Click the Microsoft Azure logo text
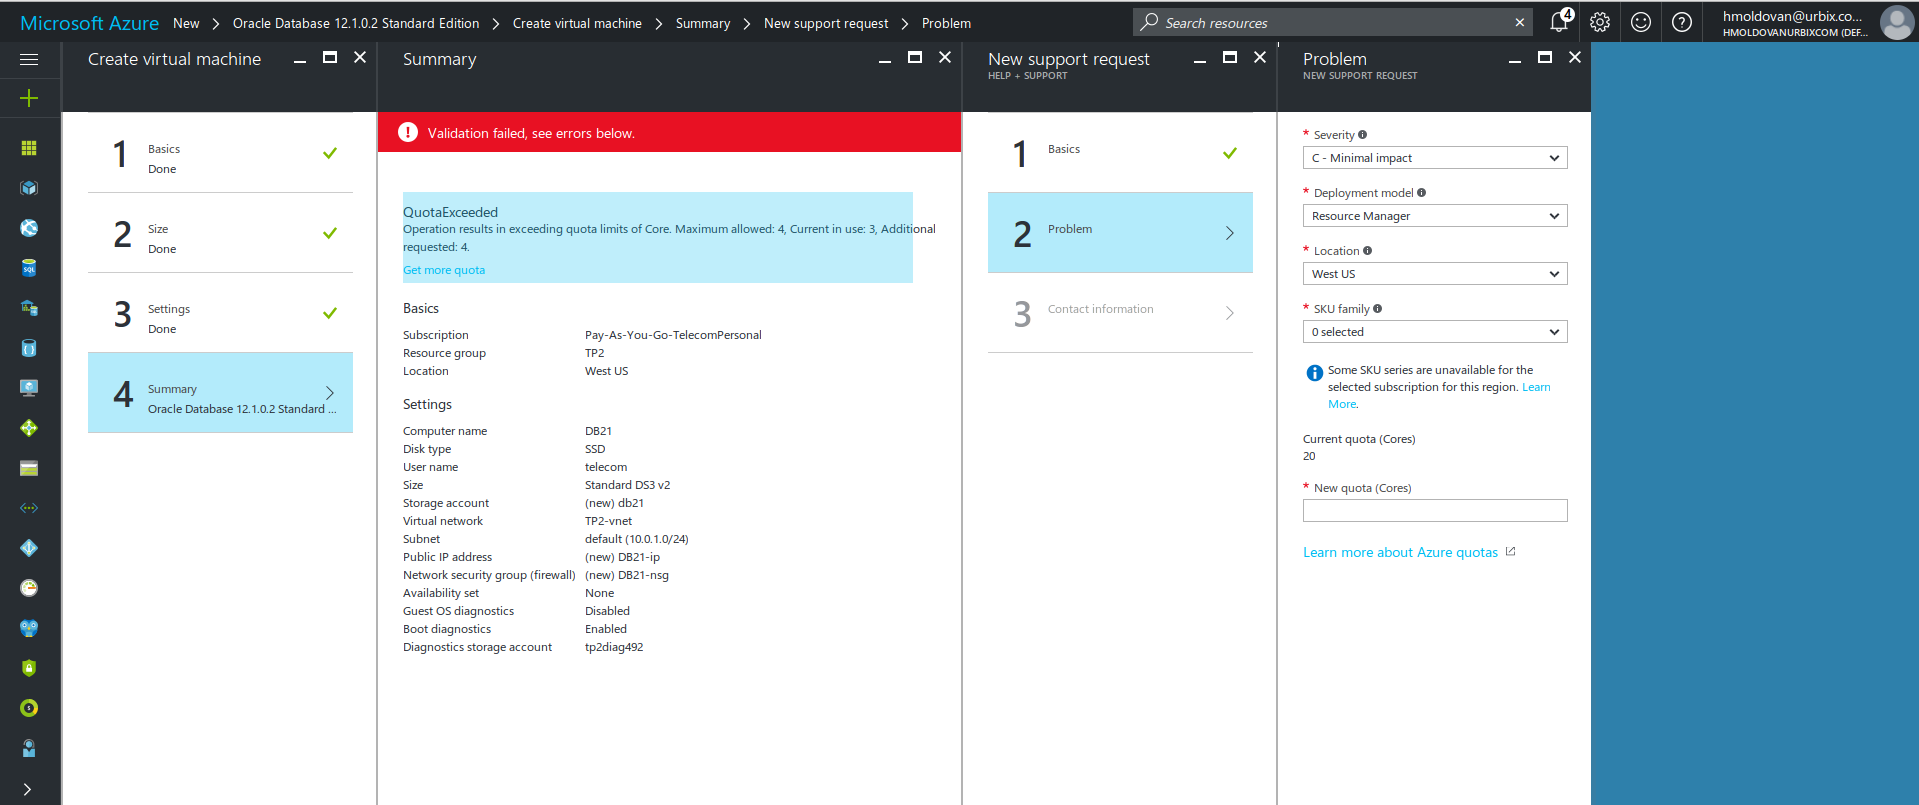This screenshot has height=805, width=1919. tap(89, 23)
